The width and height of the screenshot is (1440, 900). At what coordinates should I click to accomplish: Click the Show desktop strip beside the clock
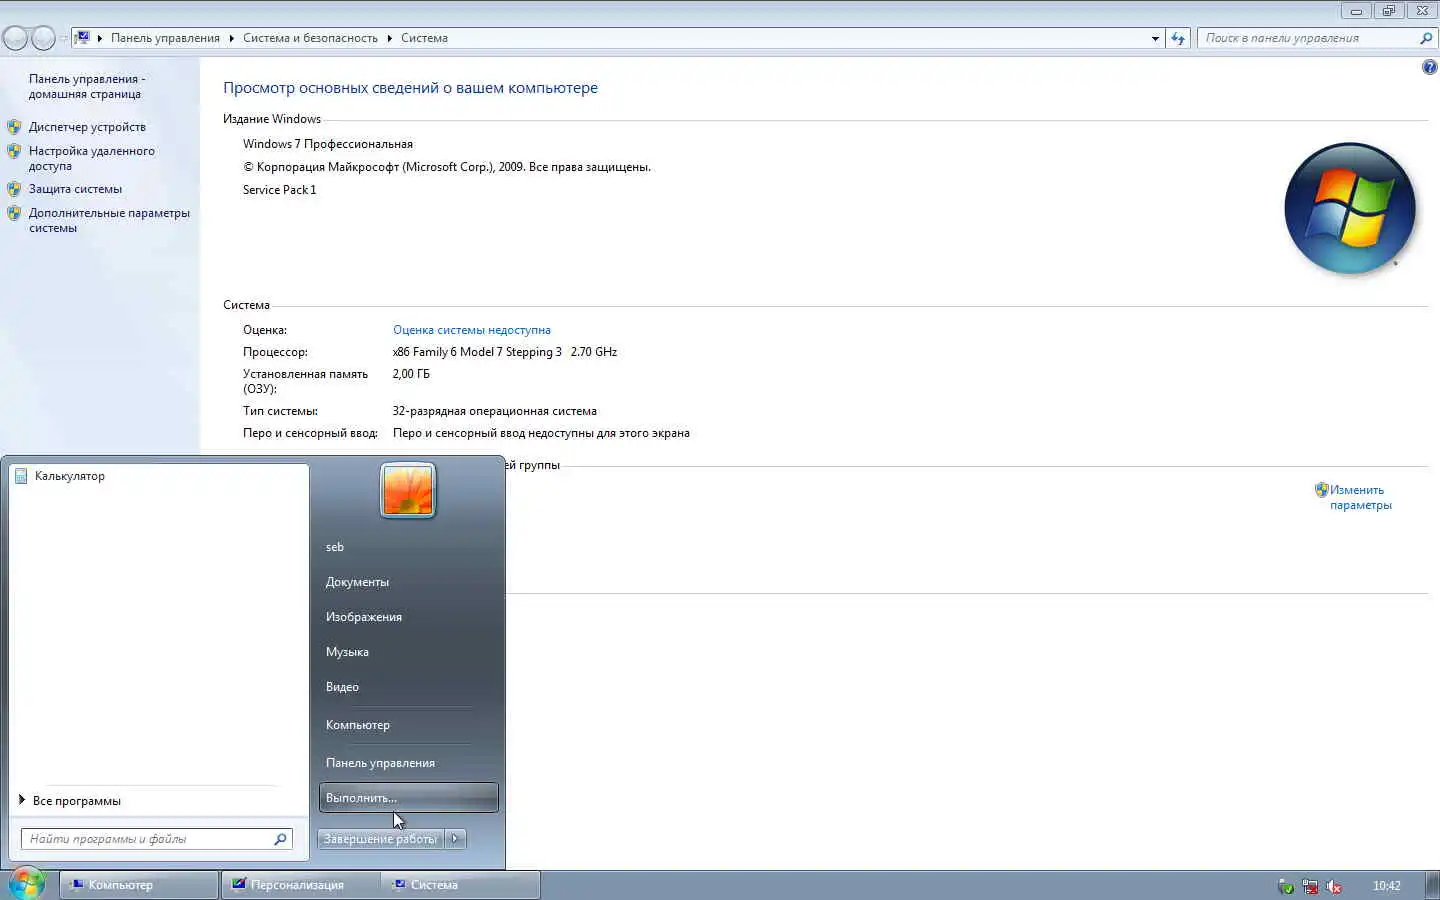click(1434, 885)
